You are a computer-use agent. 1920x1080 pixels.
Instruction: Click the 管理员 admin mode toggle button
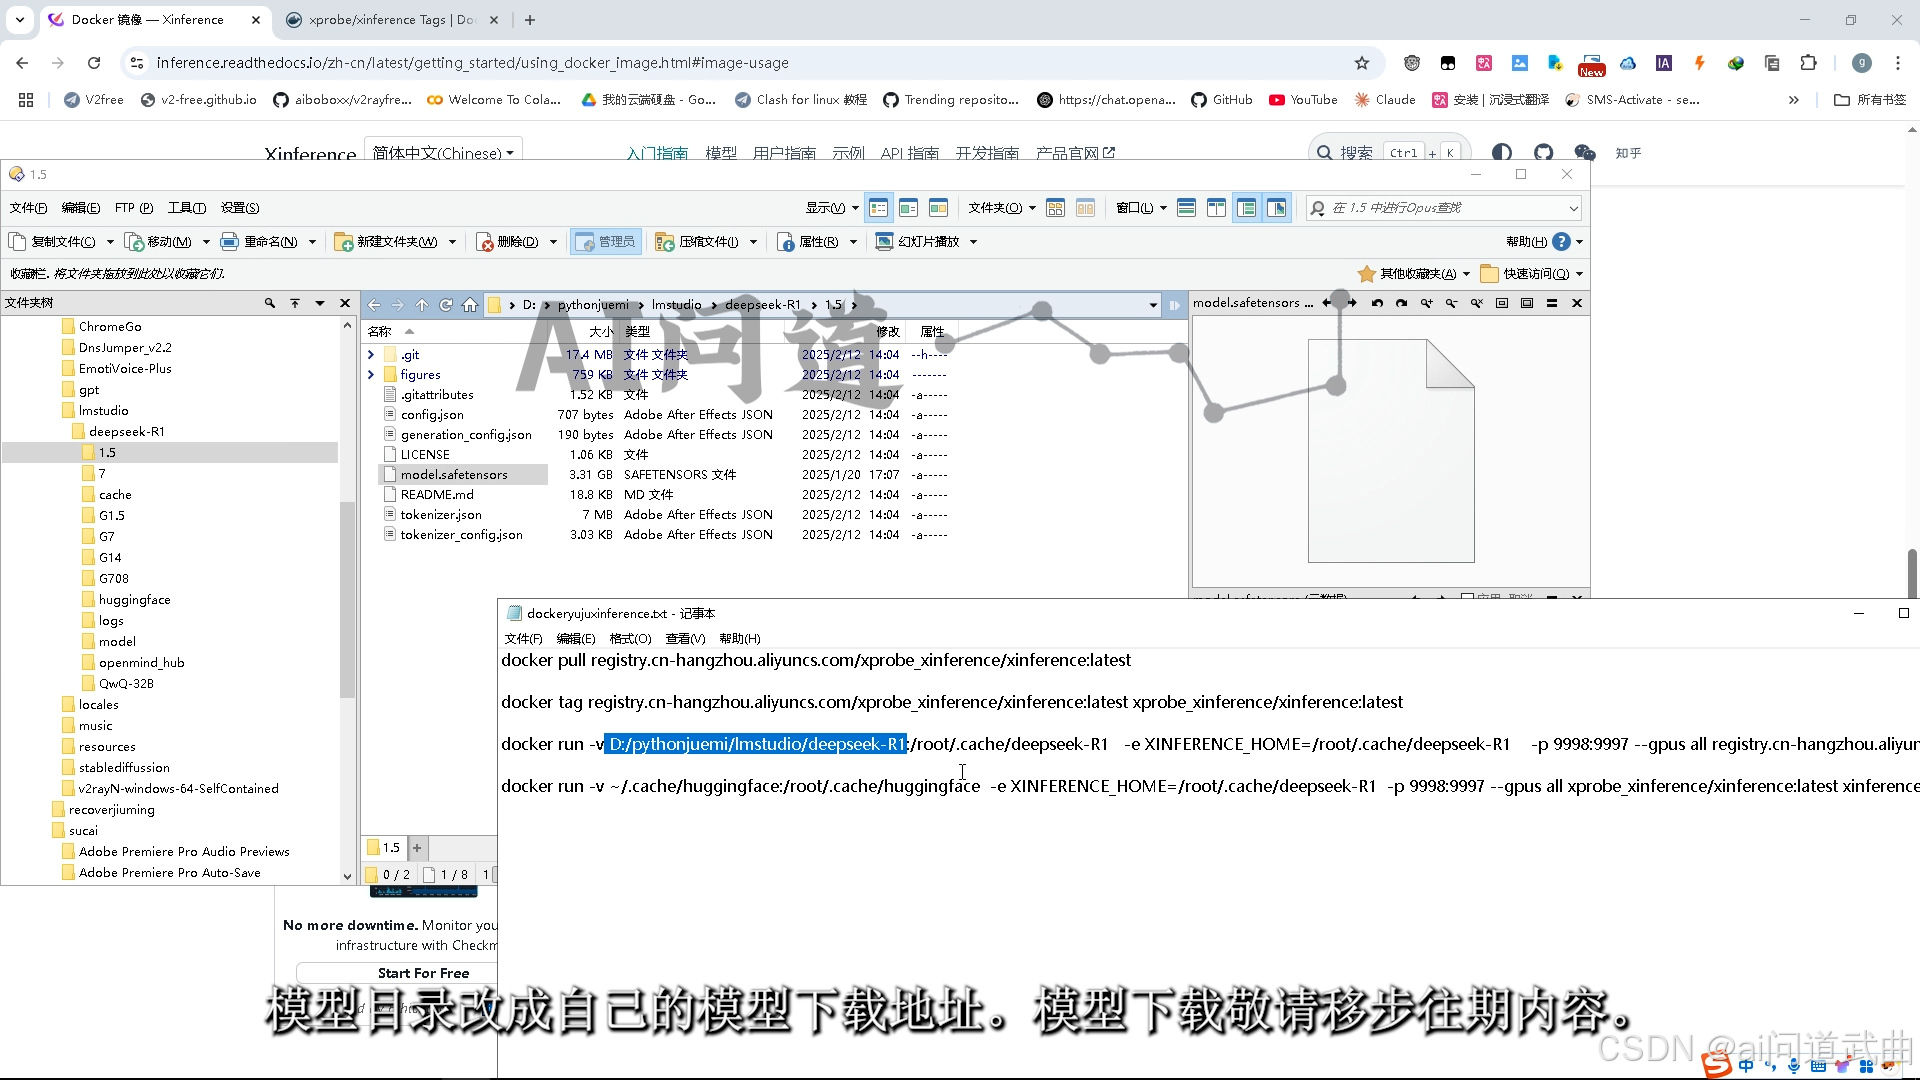tap(606, 242)
